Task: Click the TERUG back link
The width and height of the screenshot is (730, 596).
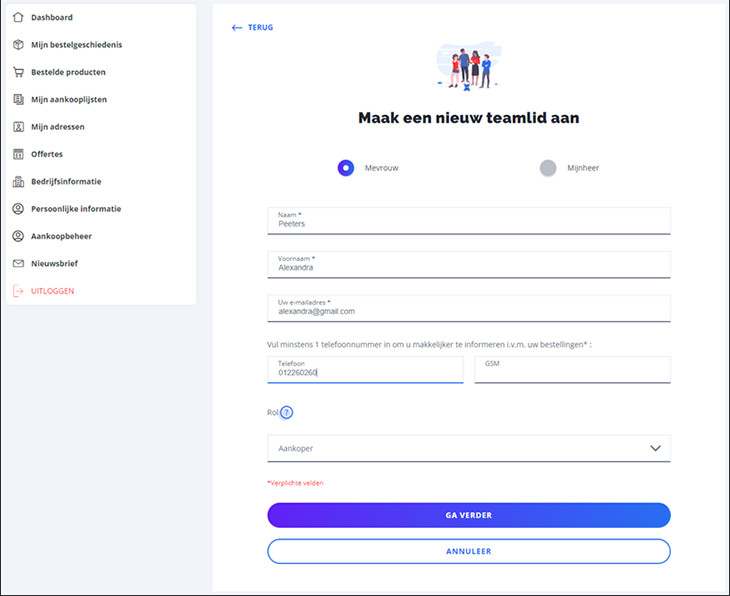Action: 260,27
